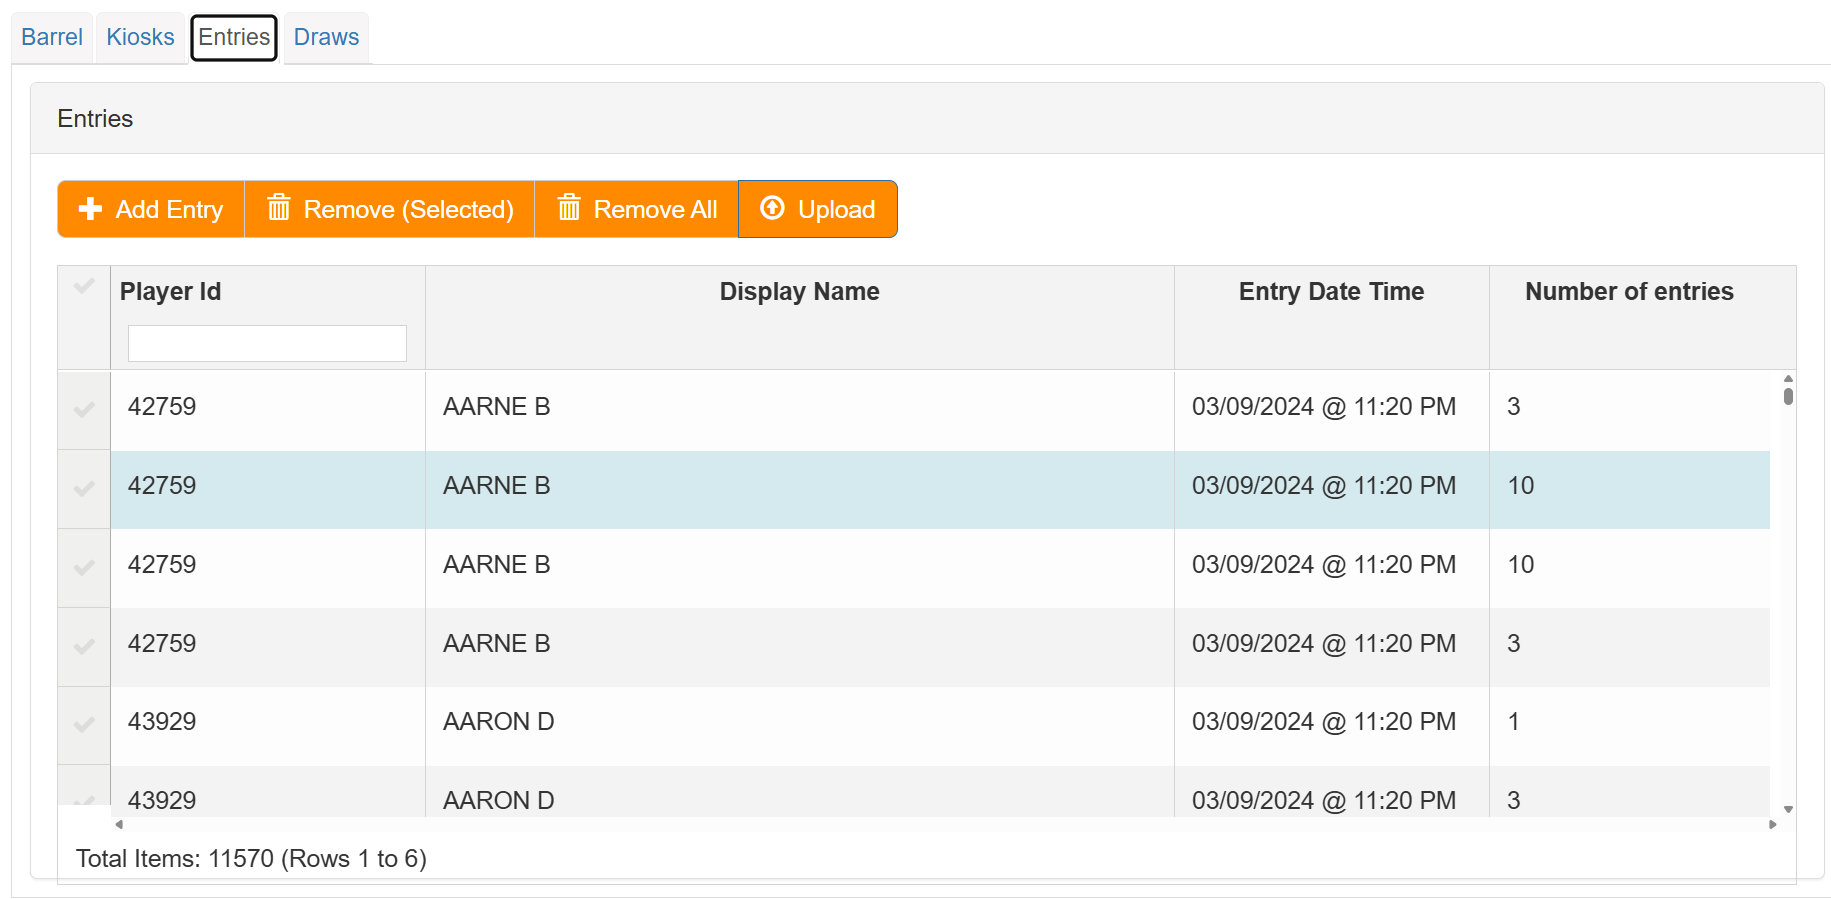Viewport: 1831px width, 899px height.
Task: Click the horizontal scrollbar left arrow
Action: (119, 825)
